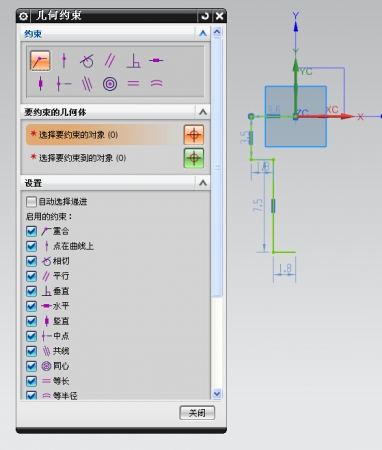Toggle the 垂直 constraint checkbox

pyautogui.click(x=31, y=291)
